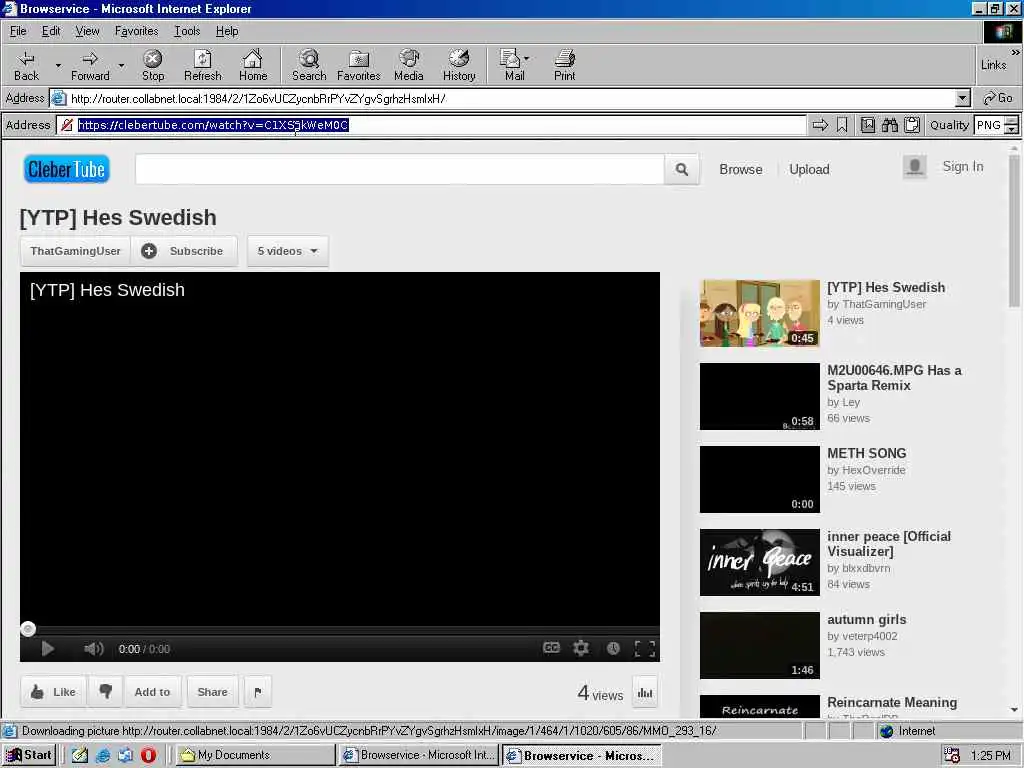Click the video progress scrubber handle
1024x768 pixels.
pos(27,629)
